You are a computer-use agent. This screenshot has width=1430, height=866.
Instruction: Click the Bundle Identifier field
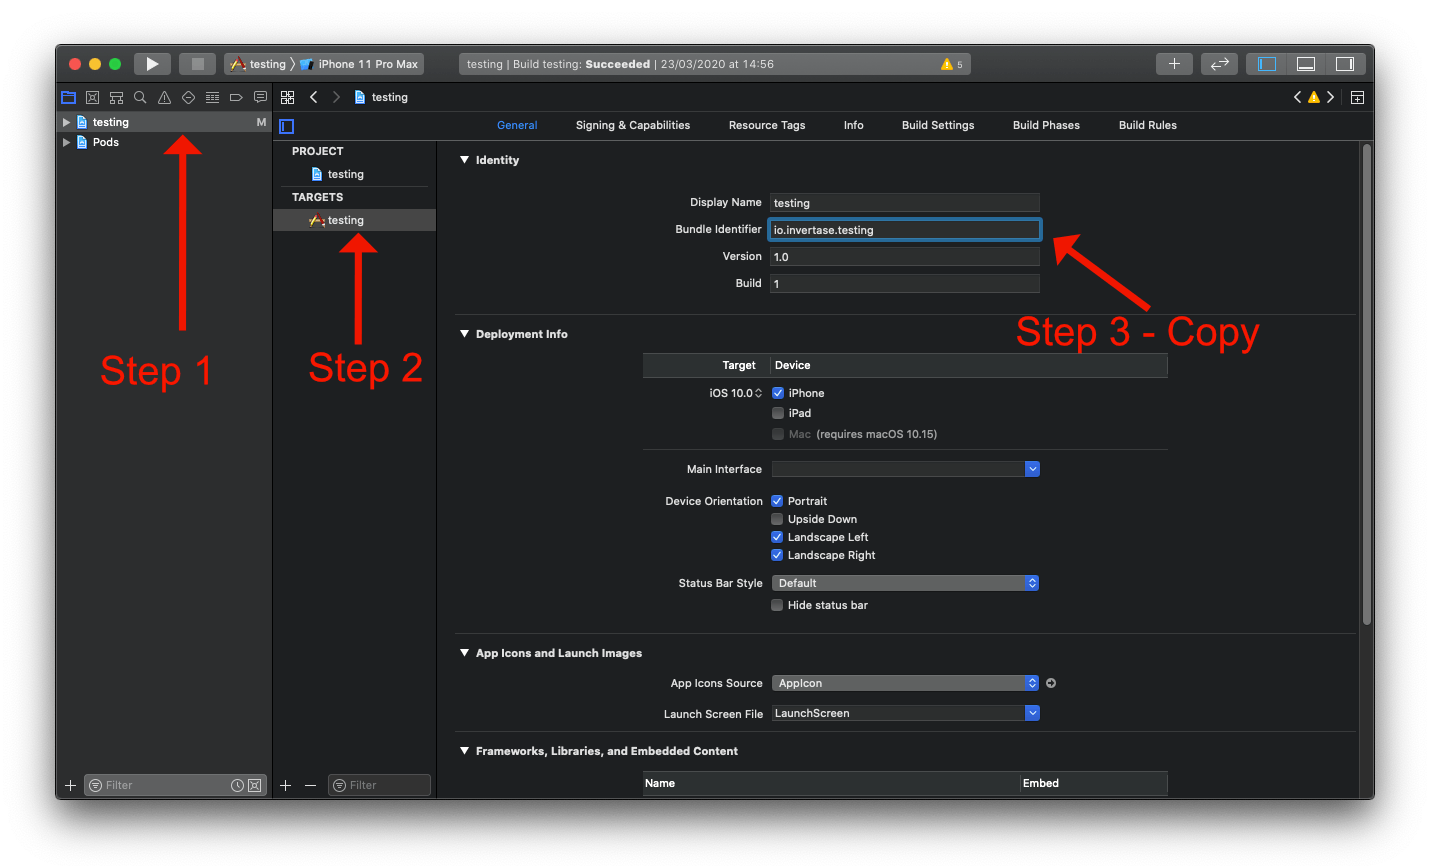click(905, 230)
